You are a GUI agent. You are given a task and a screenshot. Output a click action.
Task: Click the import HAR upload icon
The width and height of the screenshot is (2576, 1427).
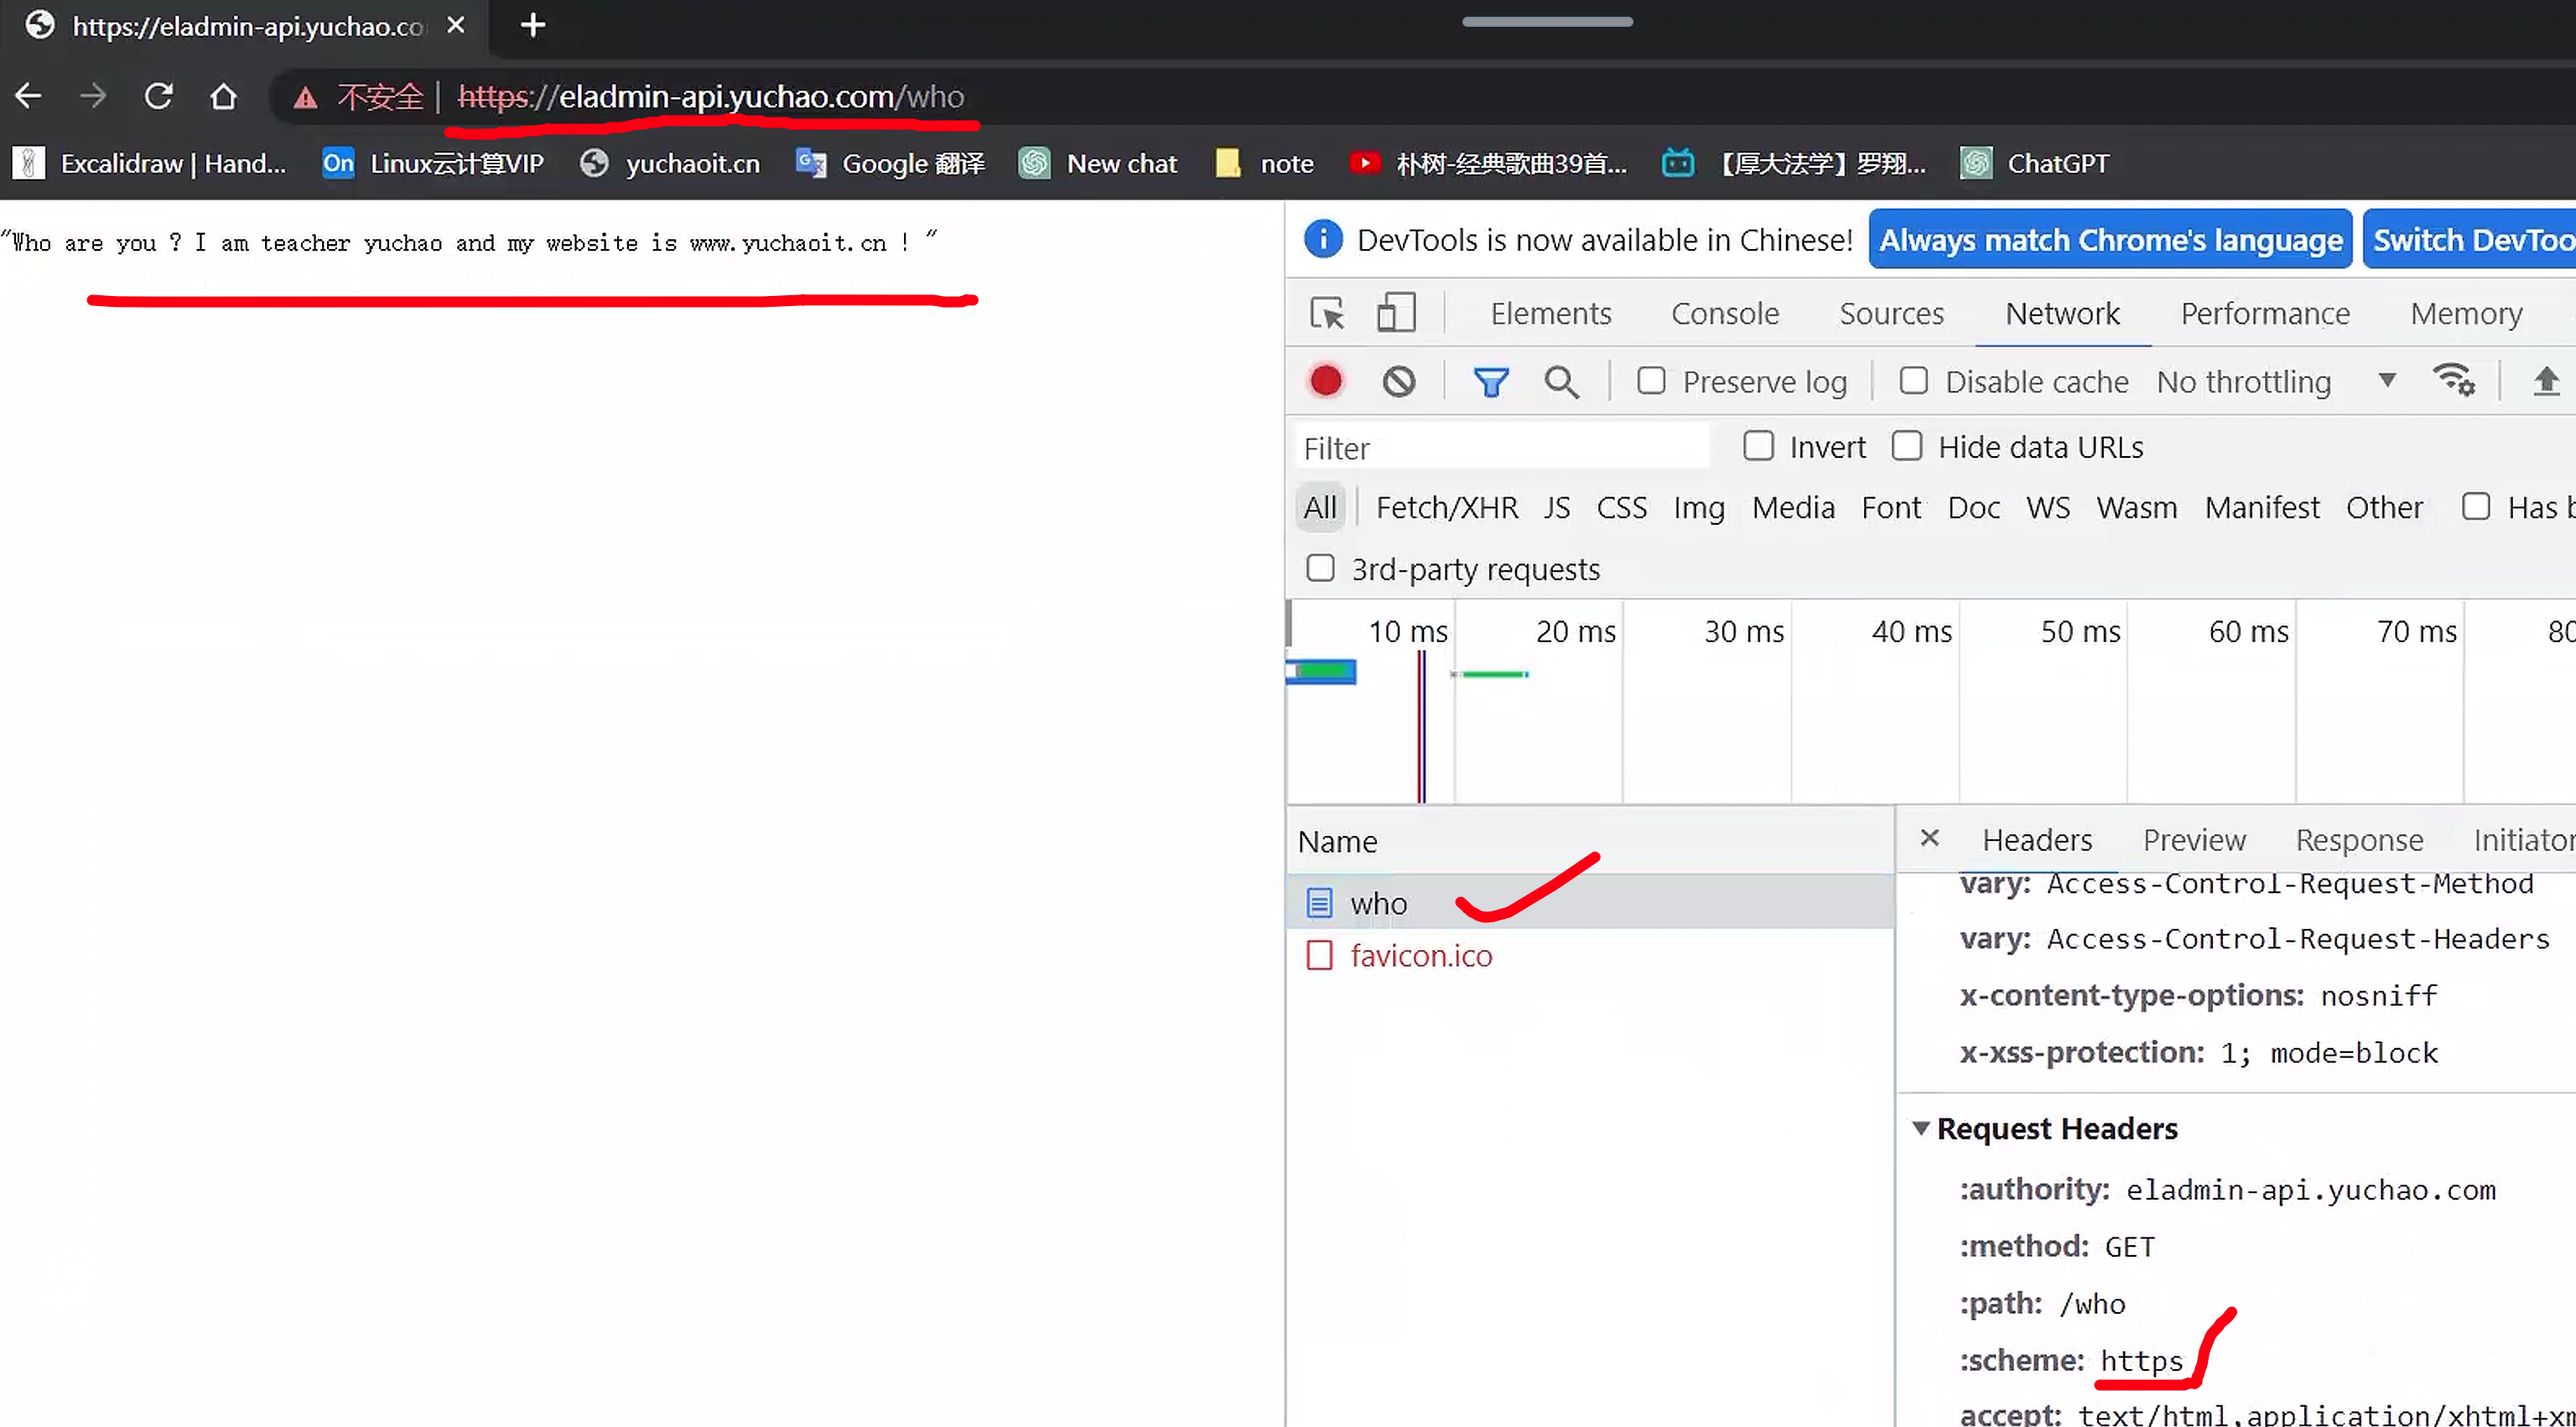point(2545,381)
